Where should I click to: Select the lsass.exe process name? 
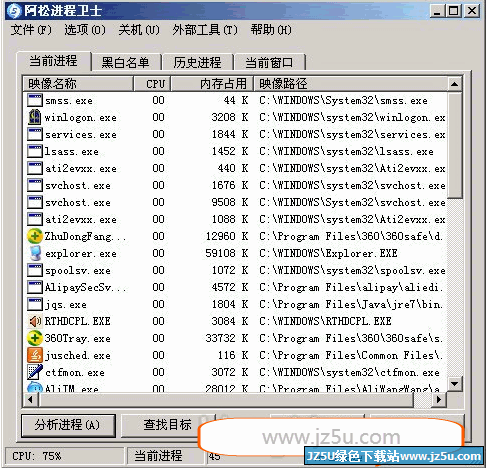71,152
